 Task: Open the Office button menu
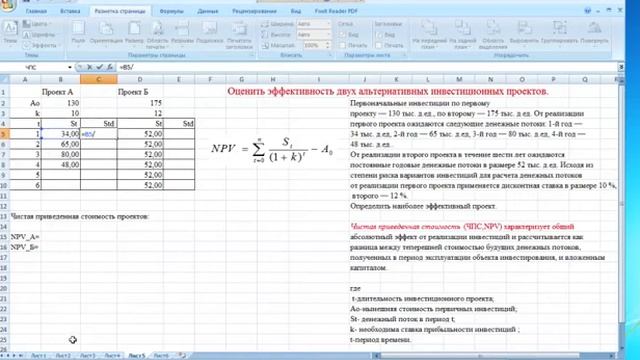point(7,6)
